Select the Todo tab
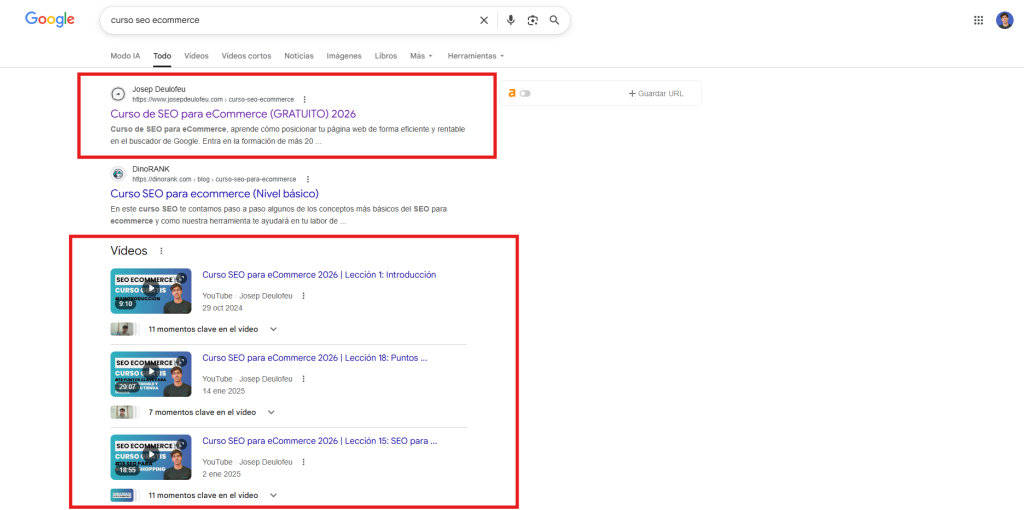Screen dimensions: 1024x510 coord(162,56)
